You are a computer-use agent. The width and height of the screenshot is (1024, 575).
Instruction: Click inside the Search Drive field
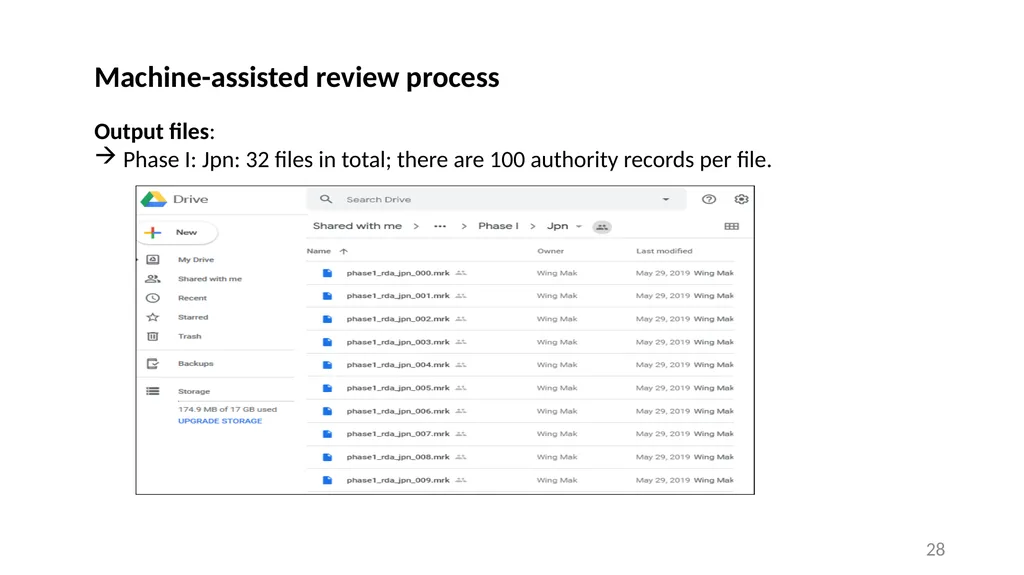pyautogui.click(x=496, y=199)
